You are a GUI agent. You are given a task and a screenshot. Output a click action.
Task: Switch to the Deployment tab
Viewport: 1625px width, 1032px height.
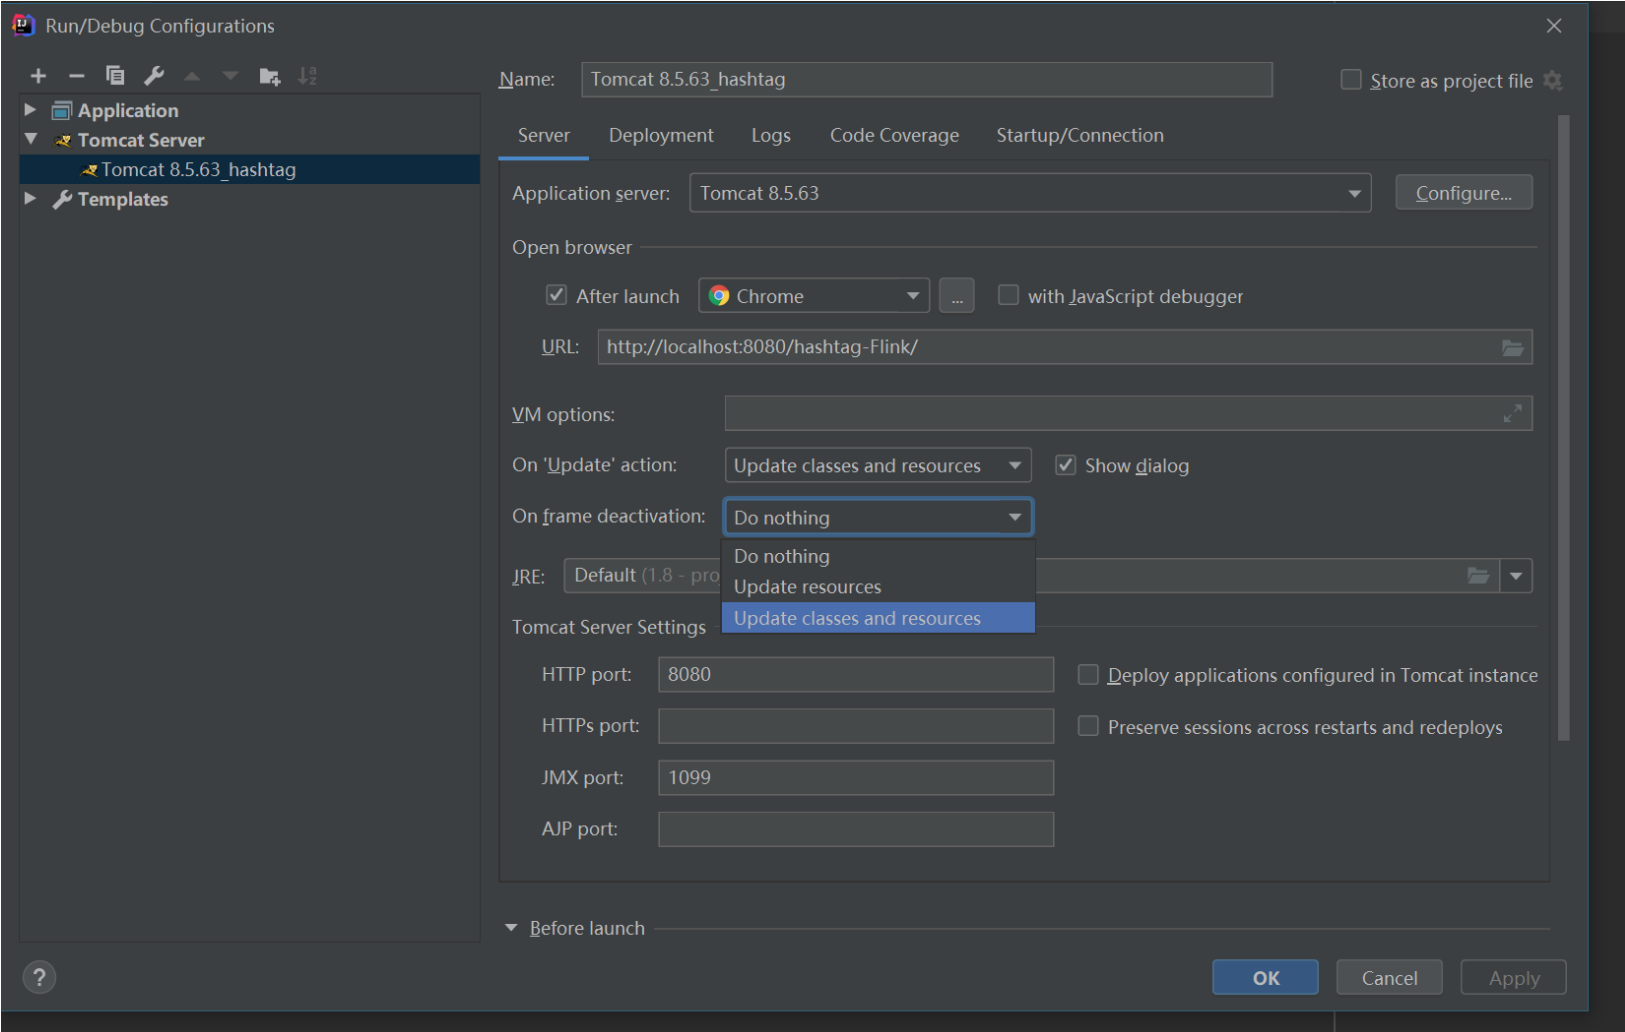(660, 136)
